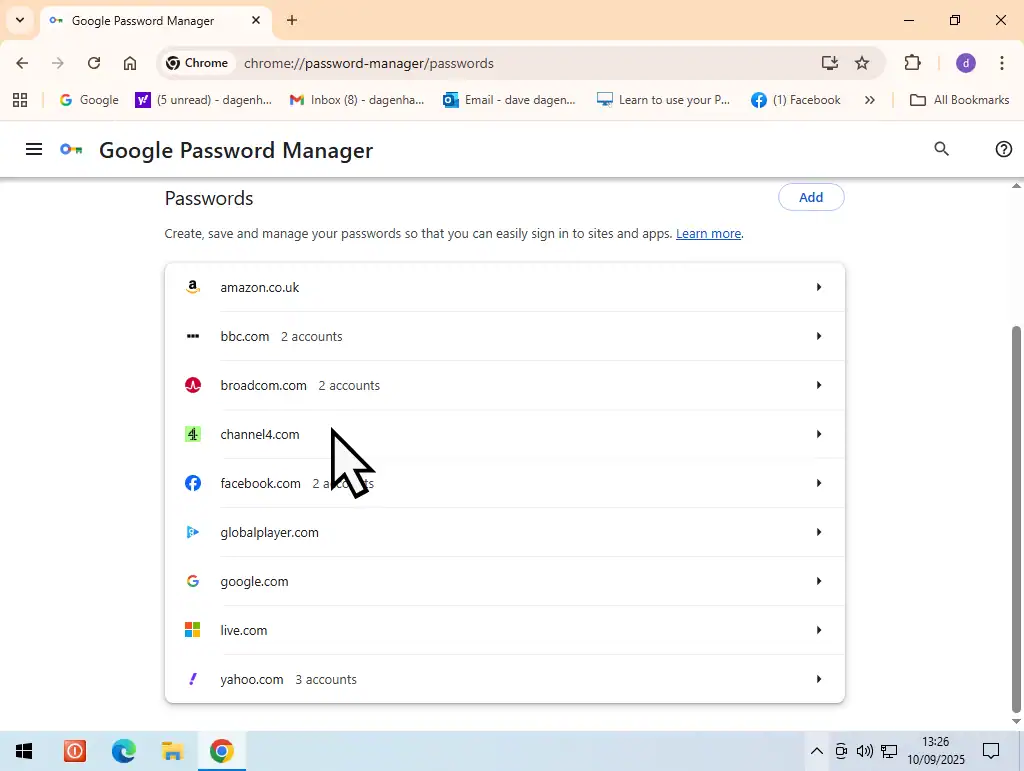1024x771 pixels.
Task: Click the install app icon in address bar
Action: coord(829,63)
